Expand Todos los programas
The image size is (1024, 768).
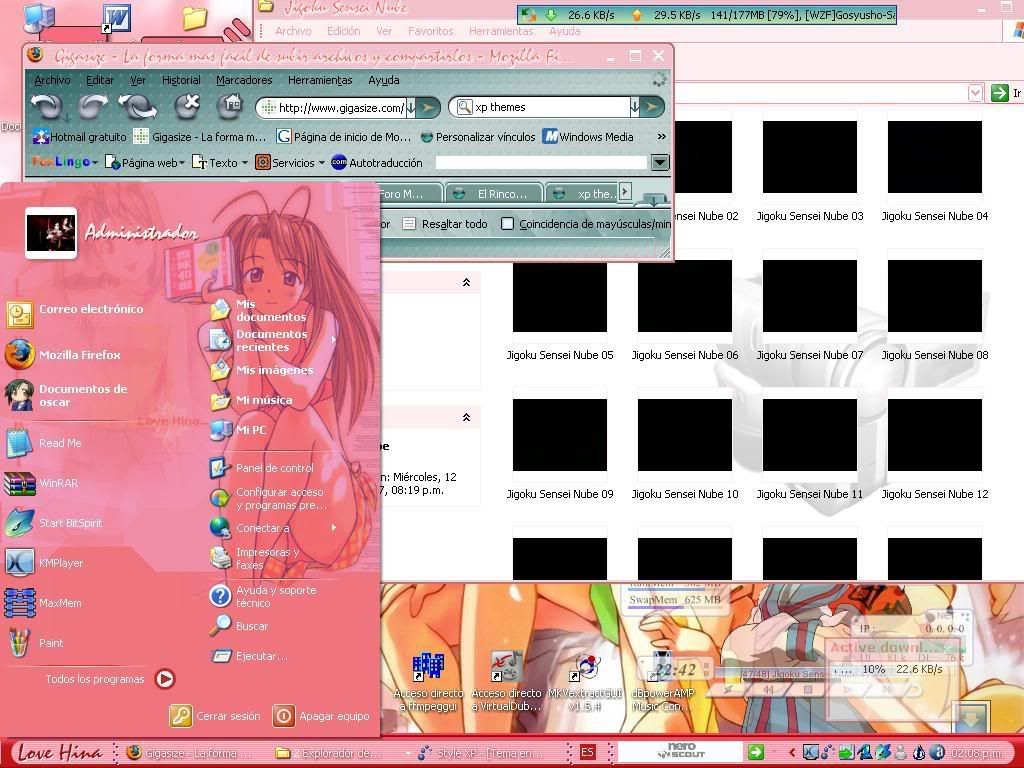point(110,679)
